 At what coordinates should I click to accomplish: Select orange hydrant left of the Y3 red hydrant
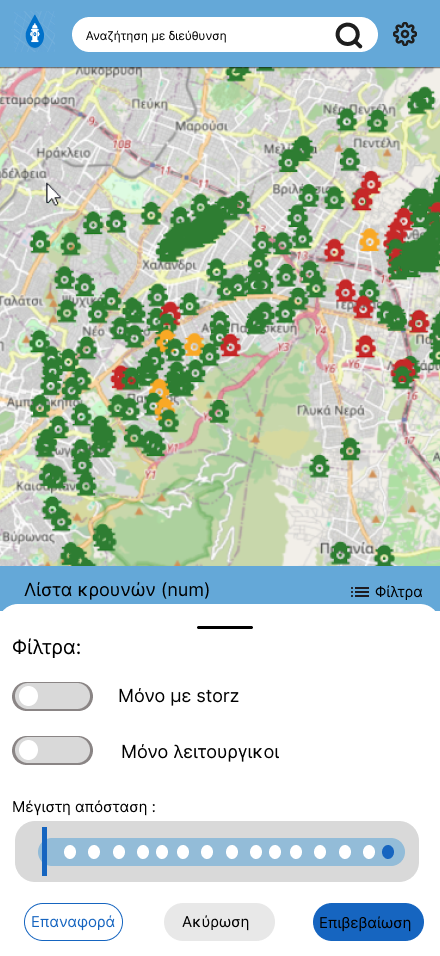194,344
